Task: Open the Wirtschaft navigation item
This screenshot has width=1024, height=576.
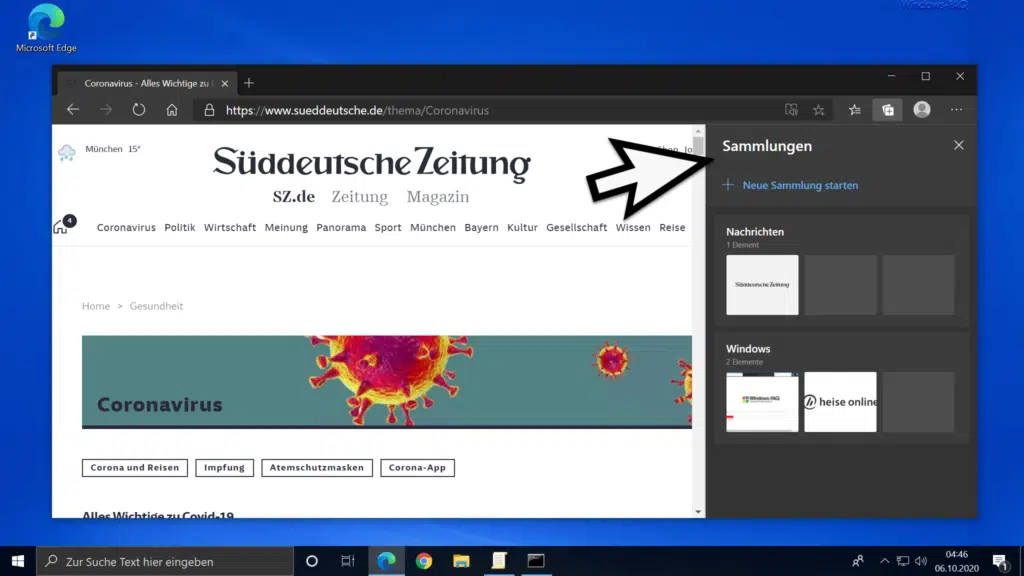Action: [230, 227]
